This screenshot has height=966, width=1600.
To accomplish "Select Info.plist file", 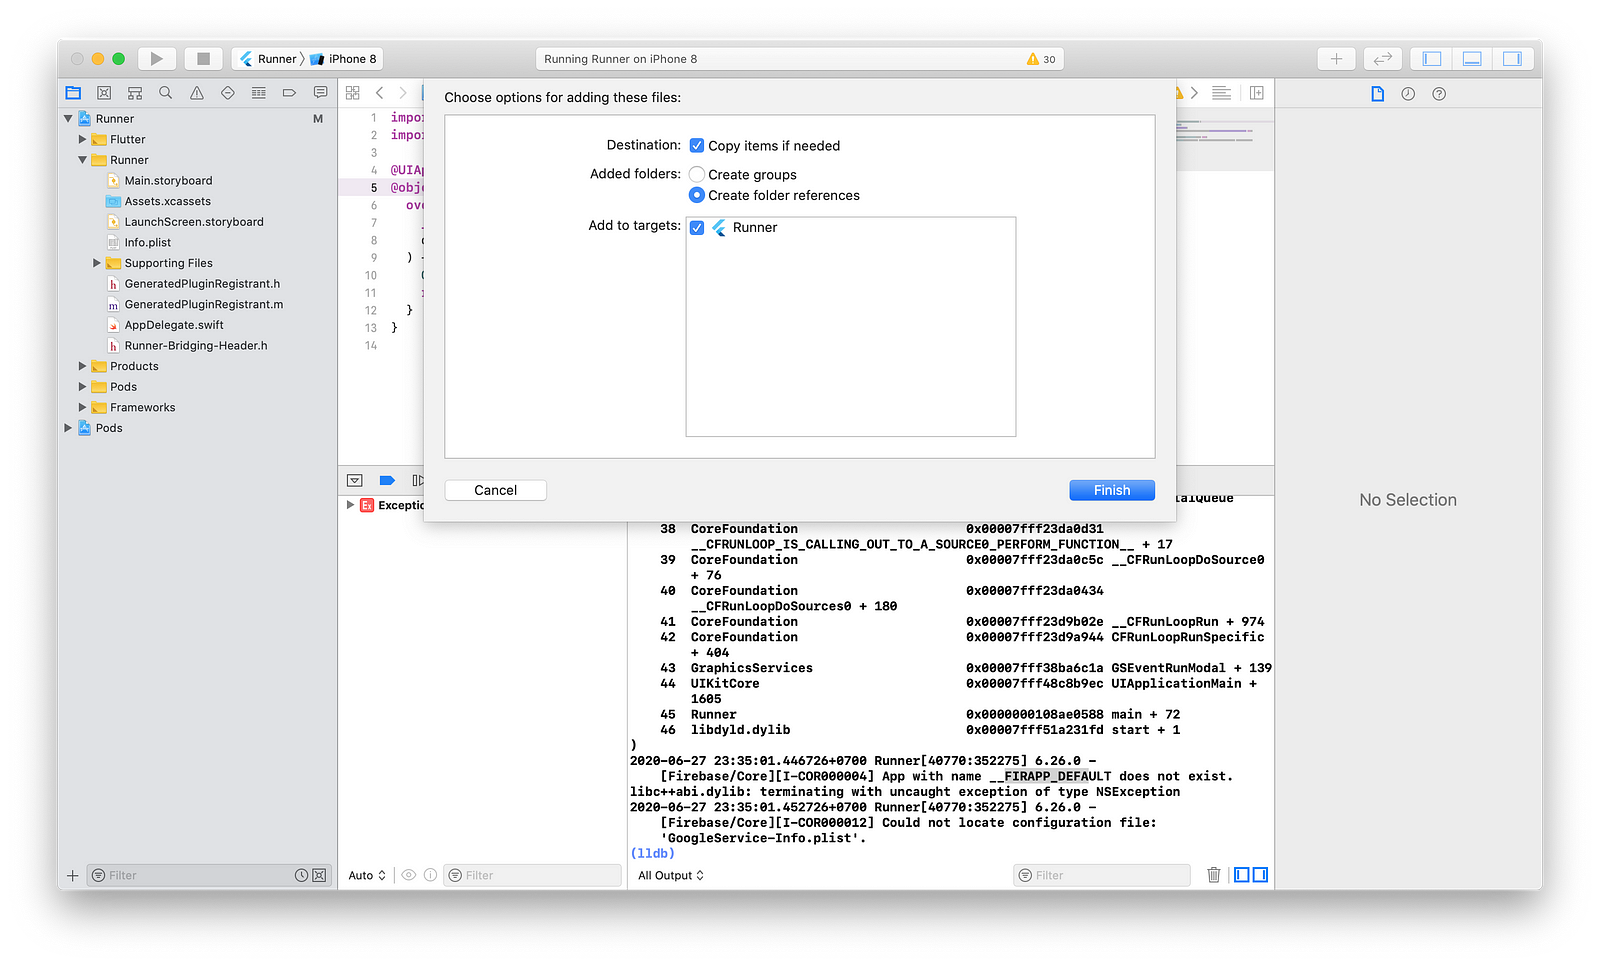I will point(147,243).
